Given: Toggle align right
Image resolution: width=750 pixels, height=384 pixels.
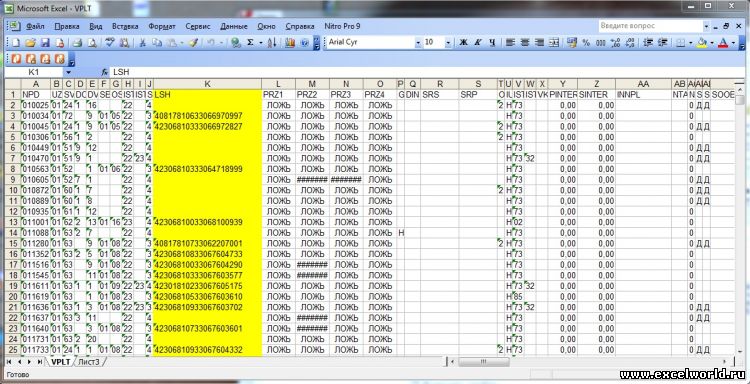Looking at the screenshot, I should pyautogui.click(x=540, y=43).
